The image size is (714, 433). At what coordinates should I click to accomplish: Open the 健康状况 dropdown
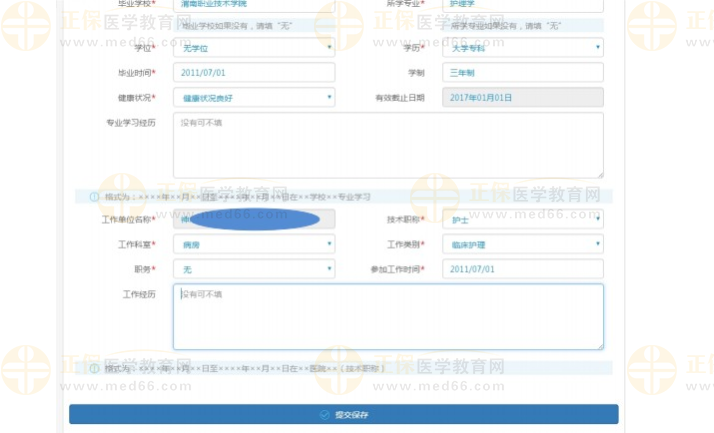click(254, 98)
